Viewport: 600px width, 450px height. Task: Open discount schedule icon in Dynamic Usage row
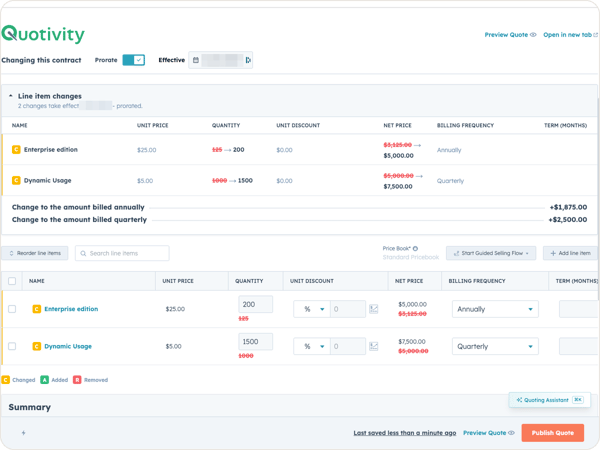tap(373, 346)
